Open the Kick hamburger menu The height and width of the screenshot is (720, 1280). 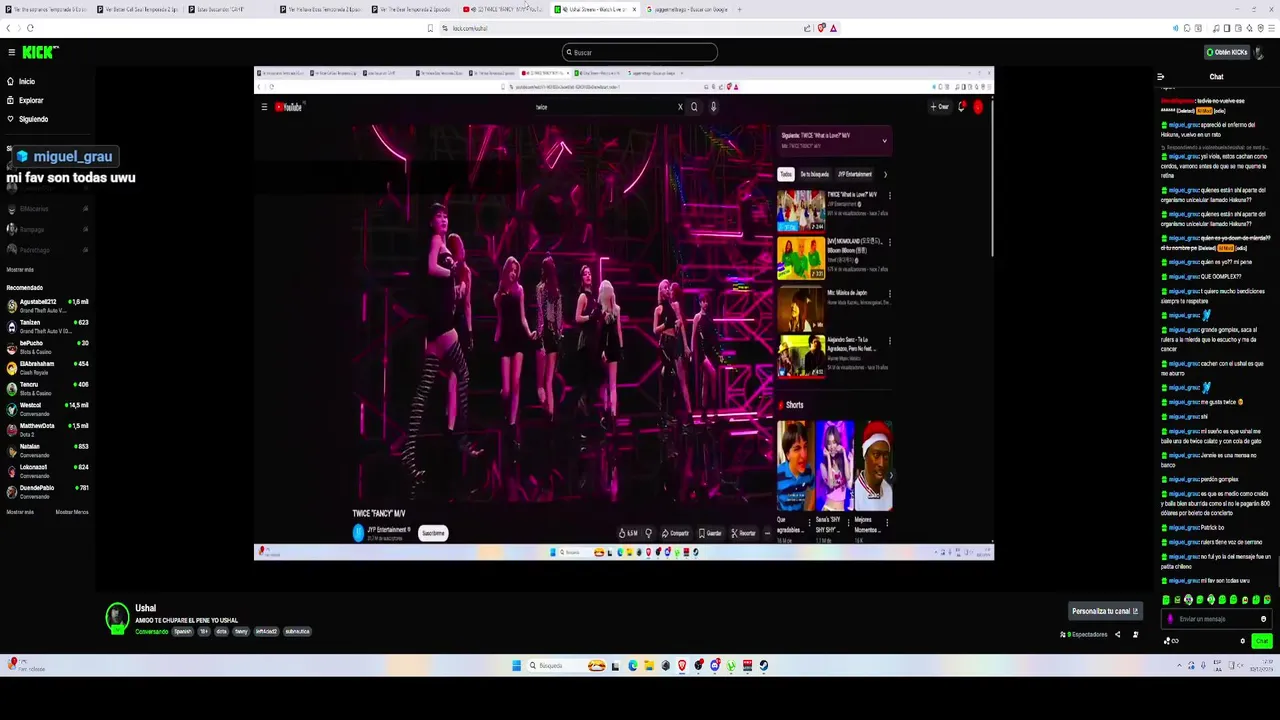[x=11, y=52]
